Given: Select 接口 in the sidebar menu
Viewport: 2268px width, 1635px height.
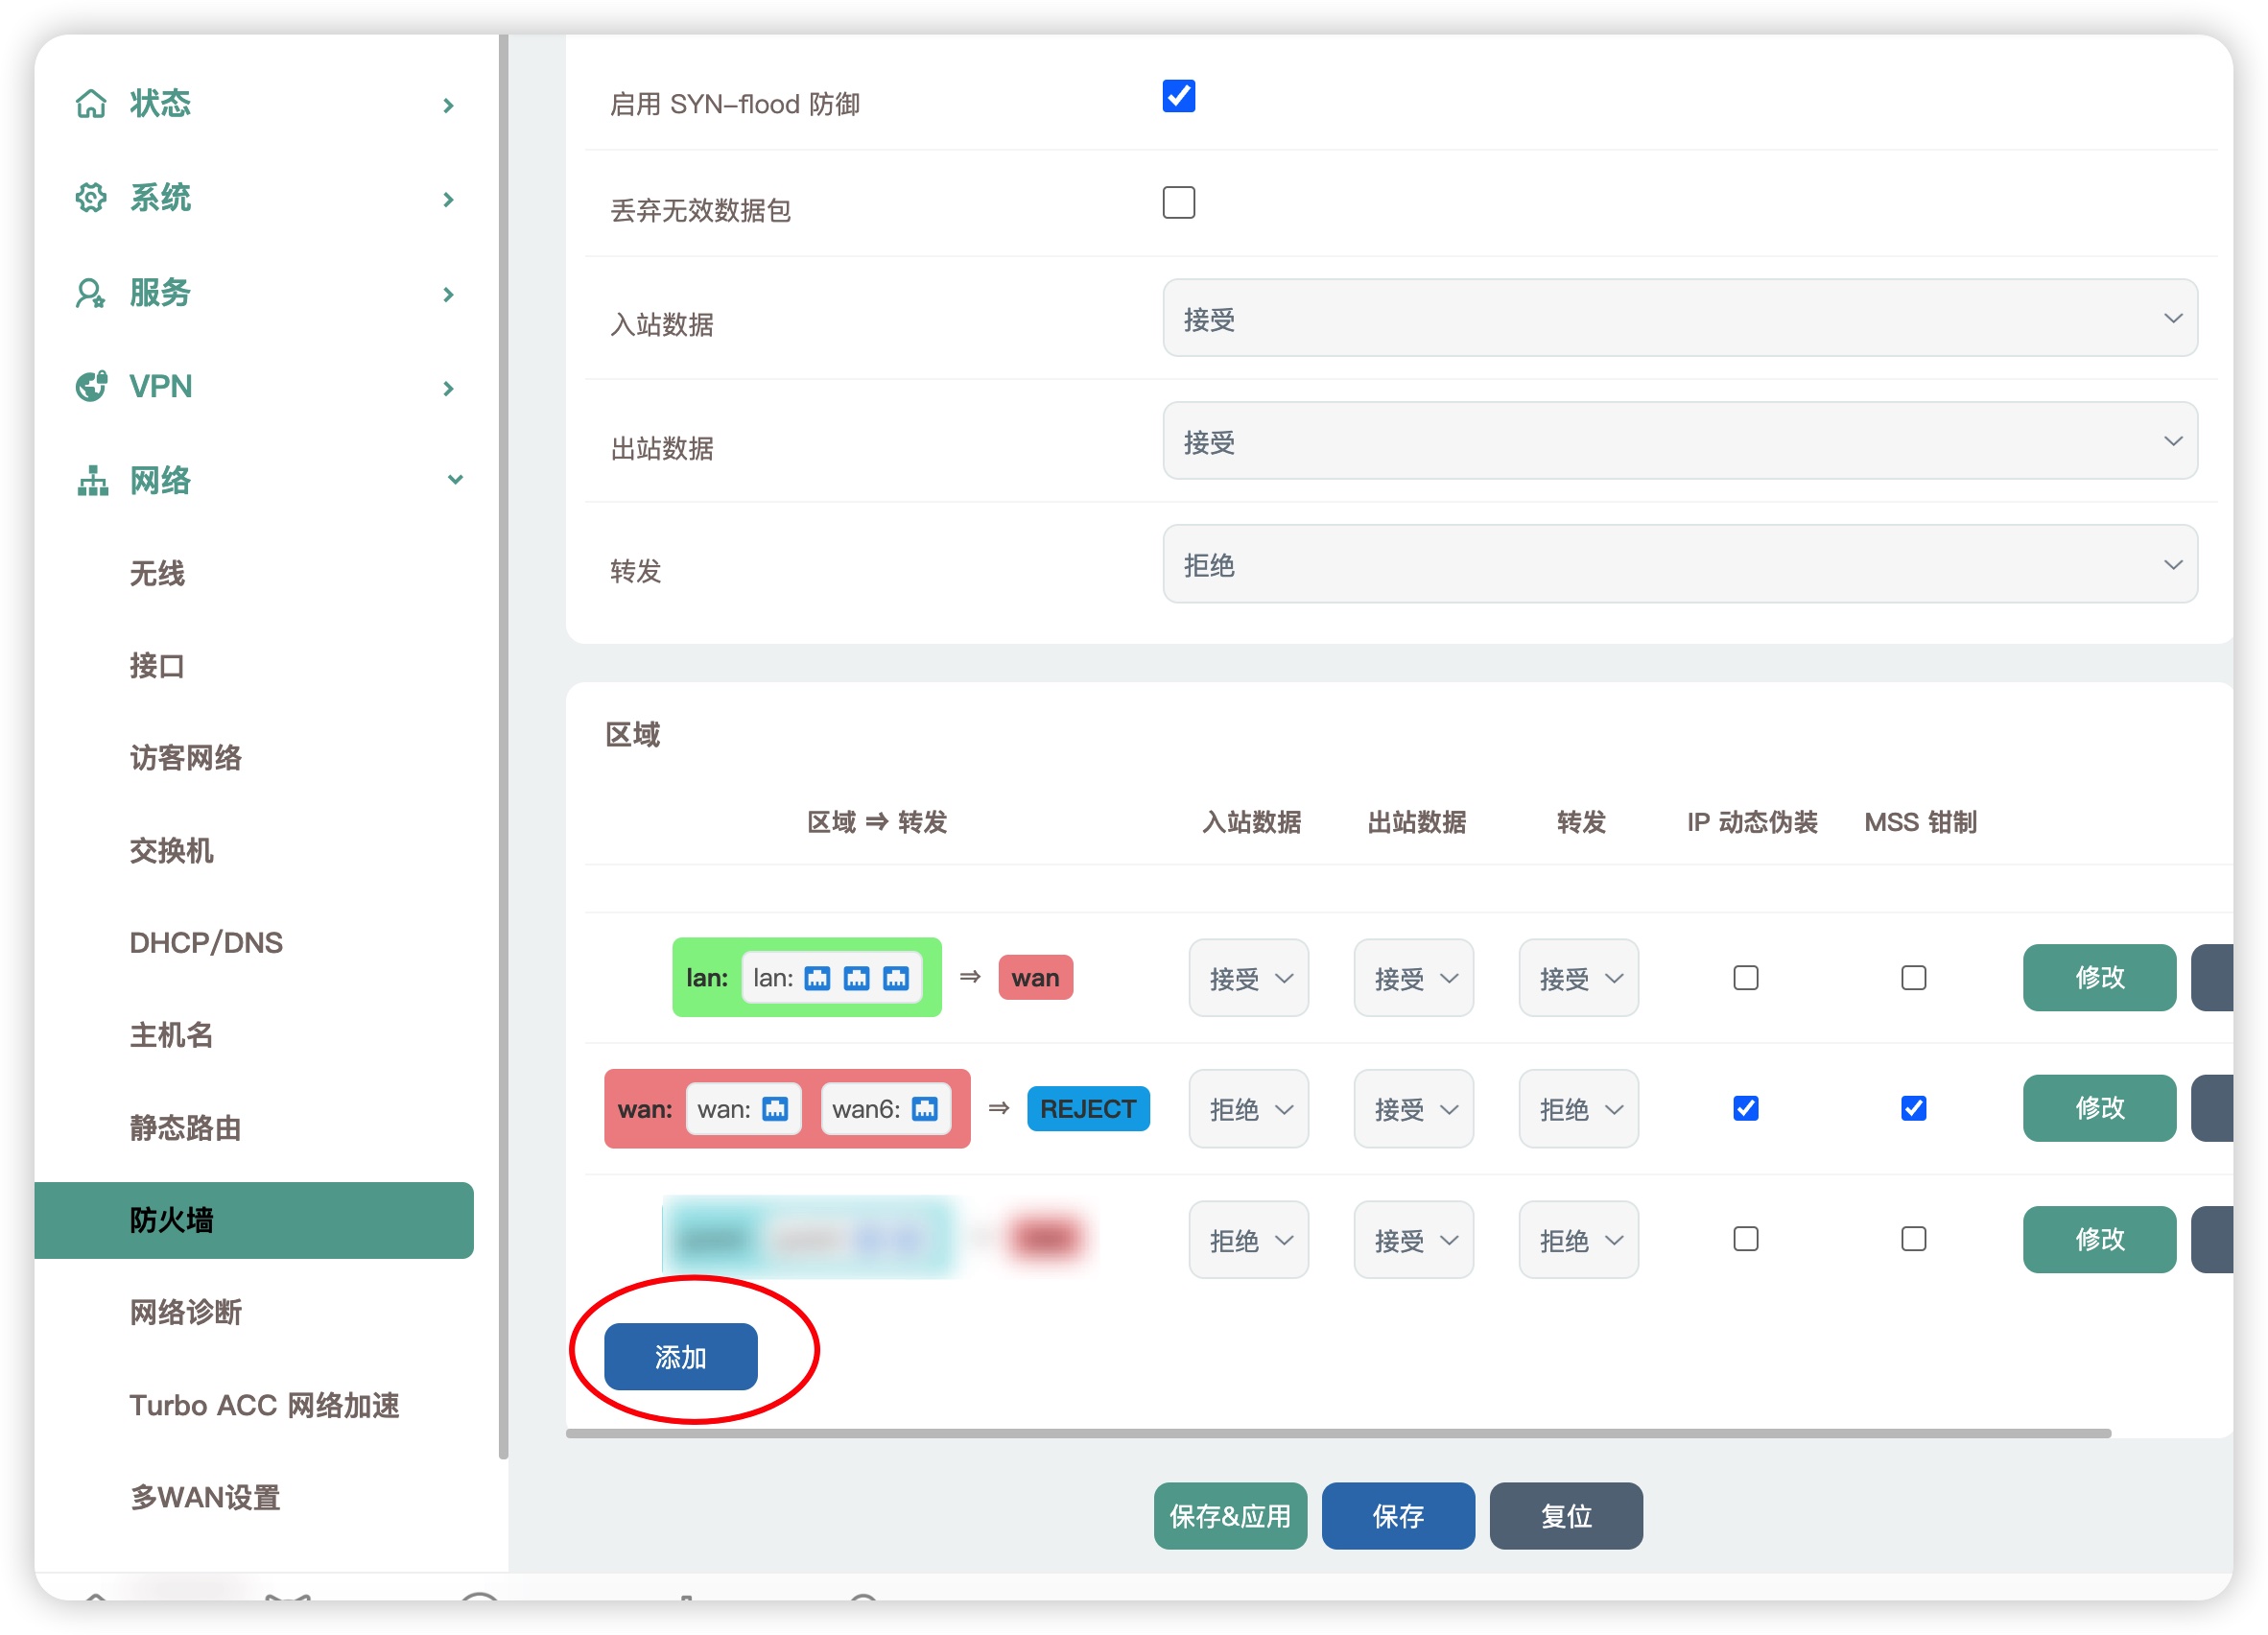Looking at the screenshot, I should tap(157, 665).
